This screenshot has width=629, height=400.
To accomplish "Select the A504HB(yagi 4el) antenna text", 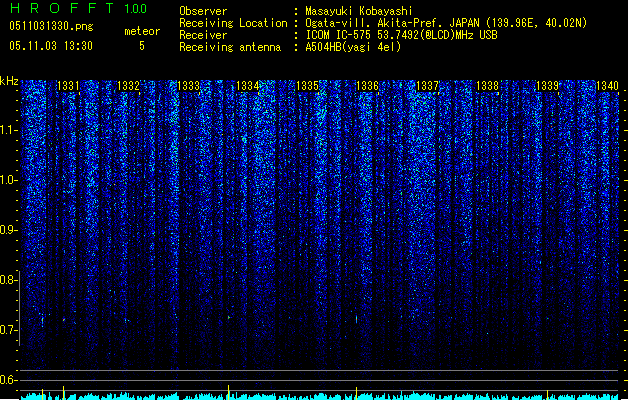I will 353,47.
